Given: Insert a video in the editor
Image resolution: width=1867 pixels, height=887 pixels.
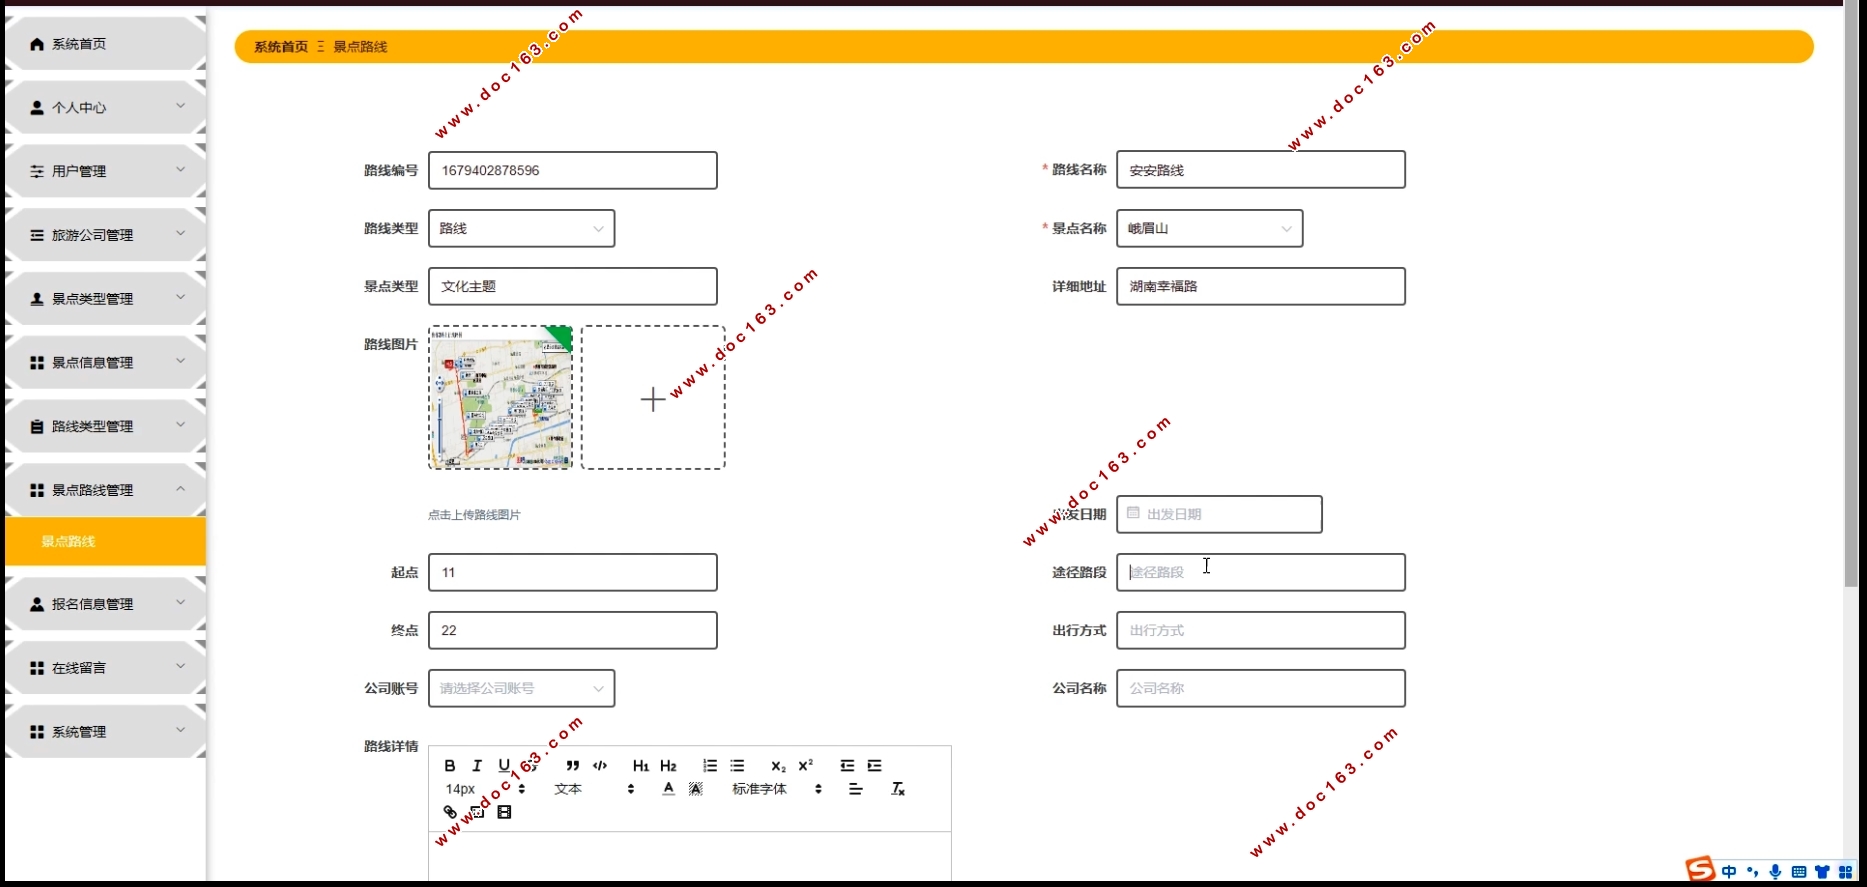Looking at the screenshot, I should tap(504, 812).
